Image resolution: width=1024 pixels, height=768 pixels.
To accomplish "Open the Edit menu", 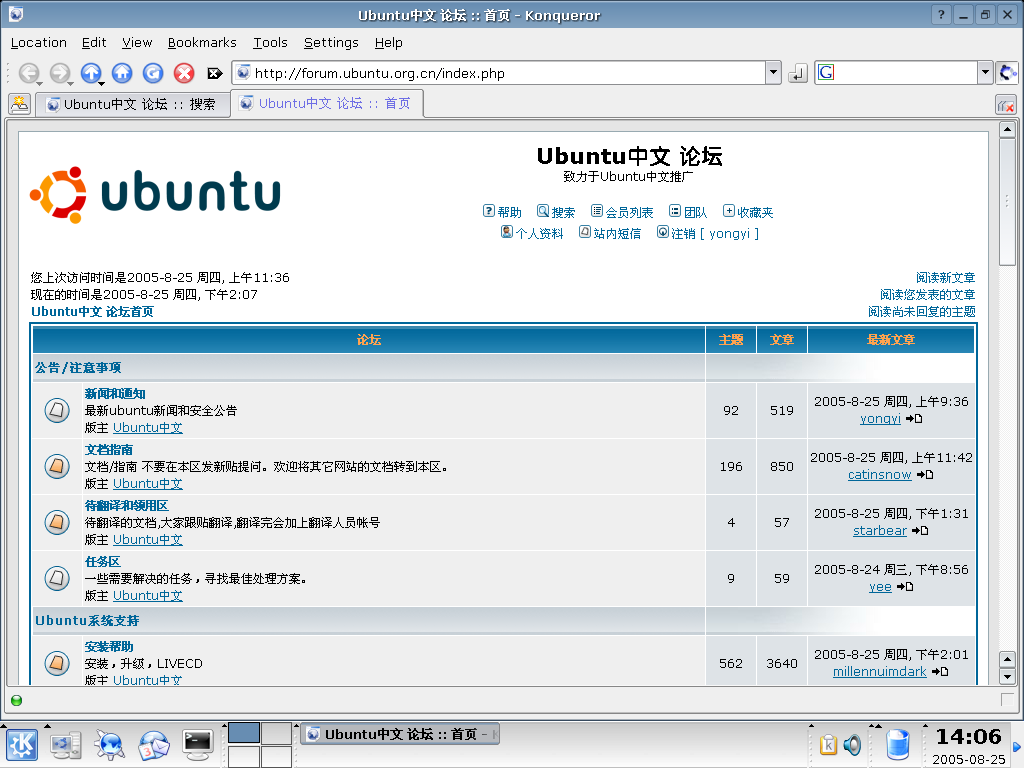I will 94,42.
